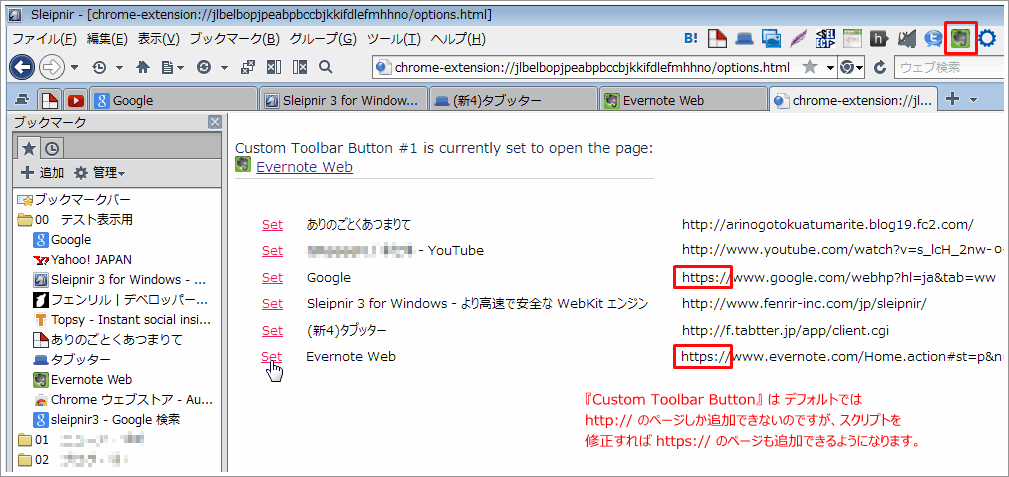The image size is (1009, 477).
Task: Select the YouTube pinned tab
Action: point(77,100)
